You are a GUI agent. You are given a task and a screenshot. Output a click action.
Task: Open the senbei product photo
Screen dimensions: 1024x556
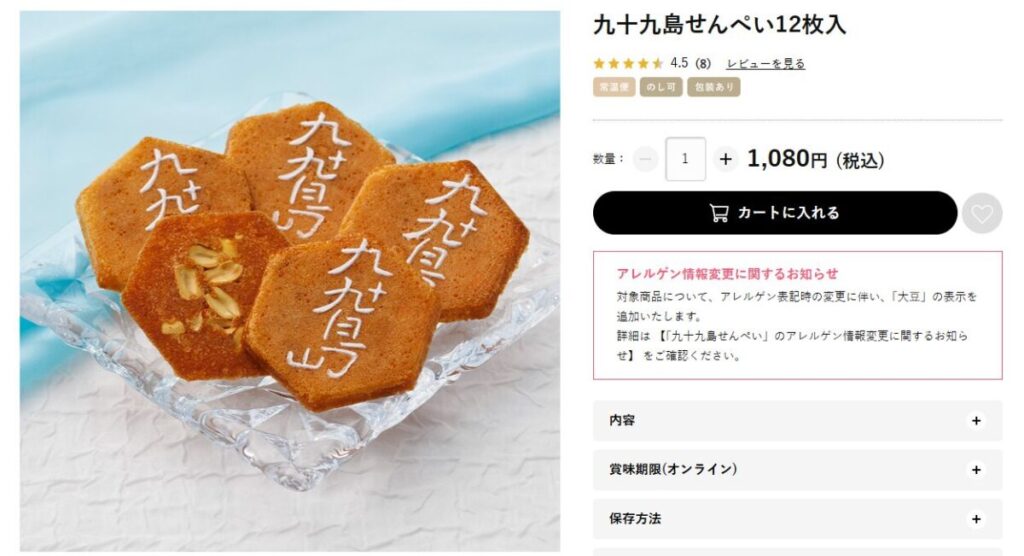[x=289, y=281]
